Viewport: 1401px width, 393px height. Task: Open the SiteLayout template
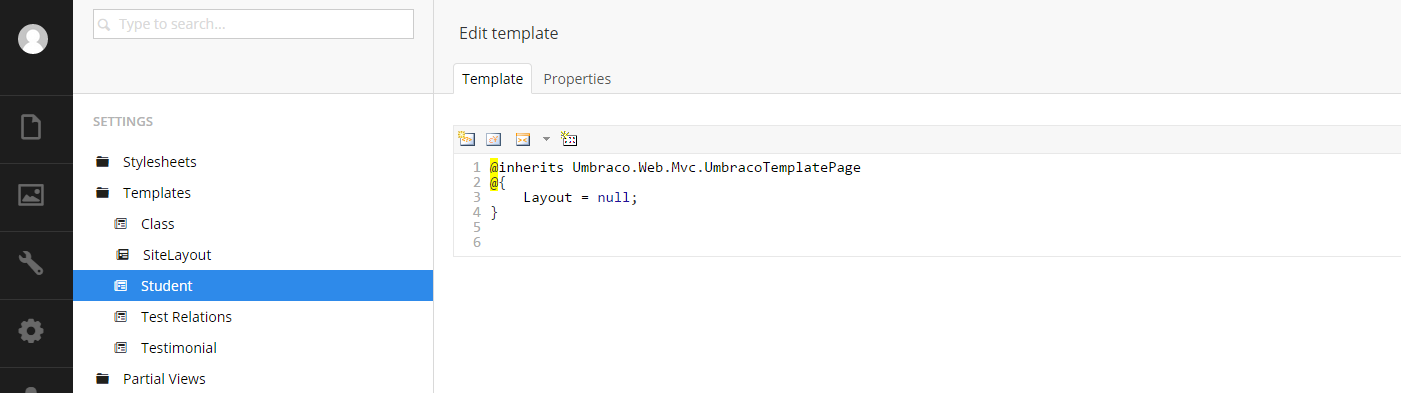click(x=177, y=255)
